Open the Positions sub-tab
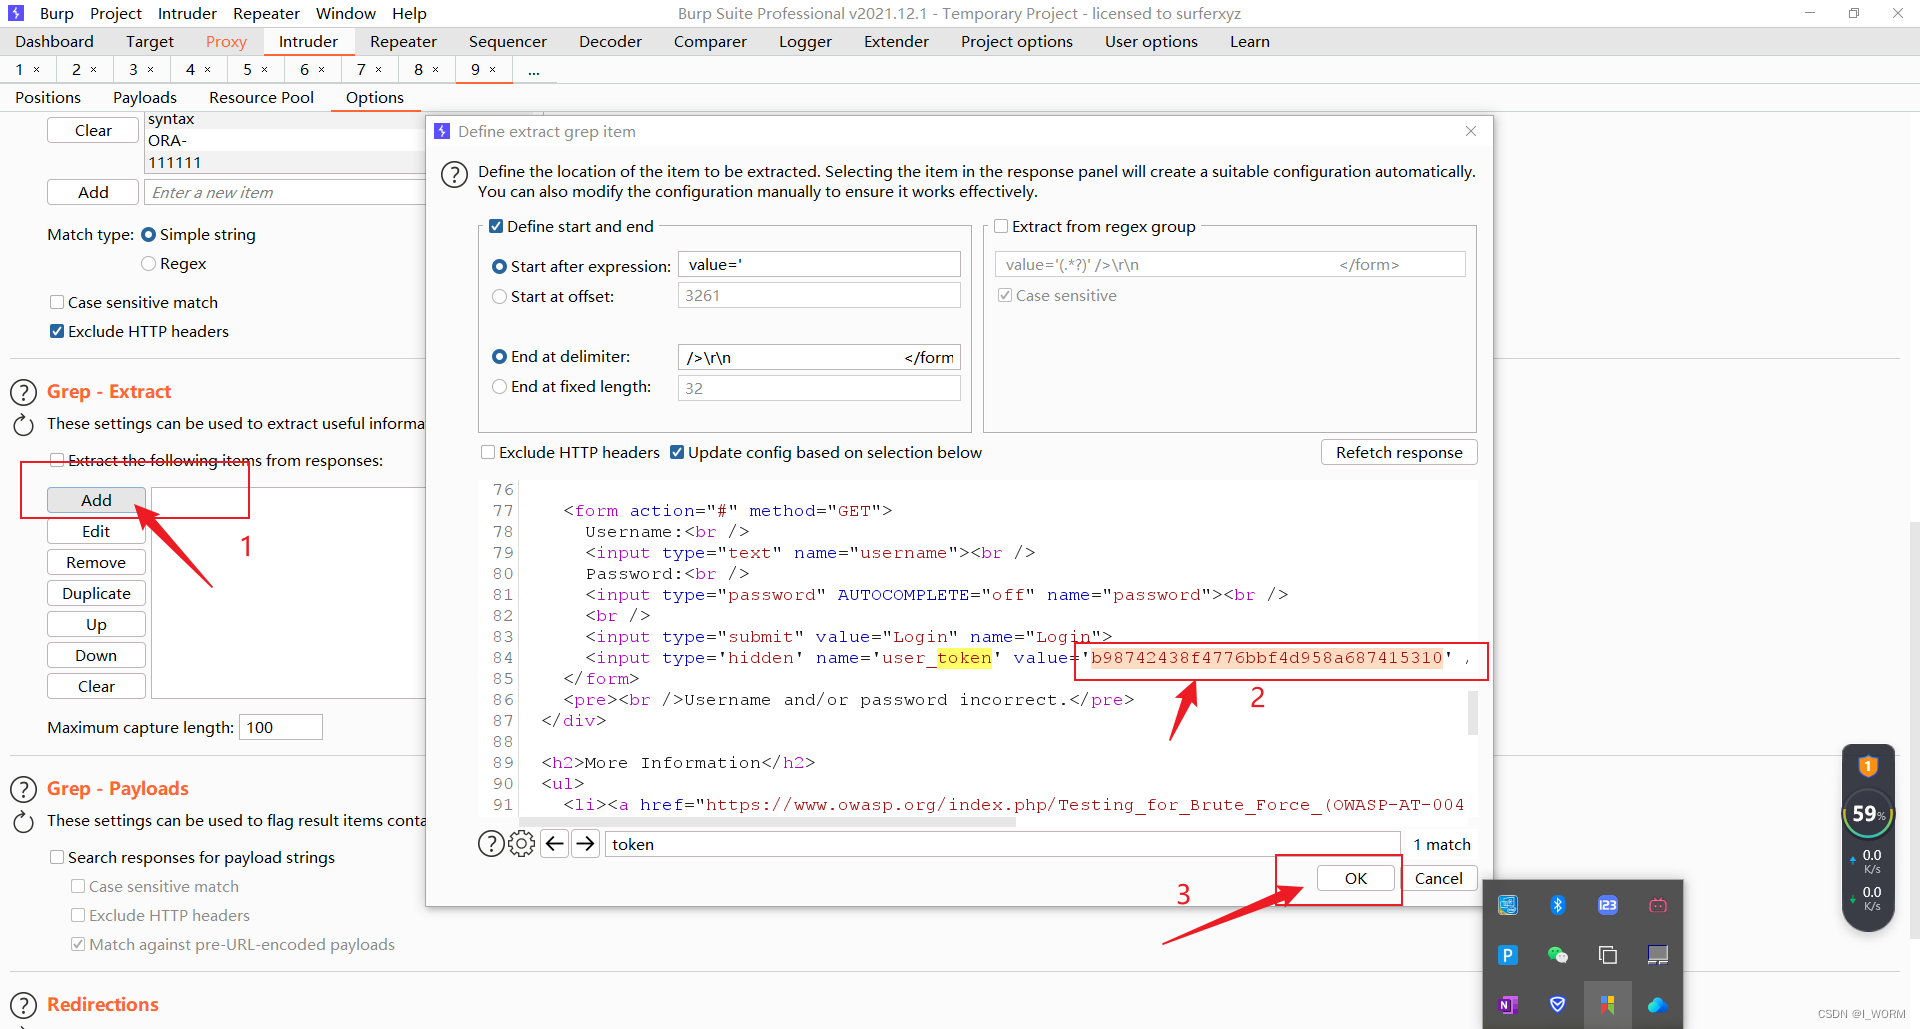1920x1029 pixels. pyautogui.click(x=48, y=97)
